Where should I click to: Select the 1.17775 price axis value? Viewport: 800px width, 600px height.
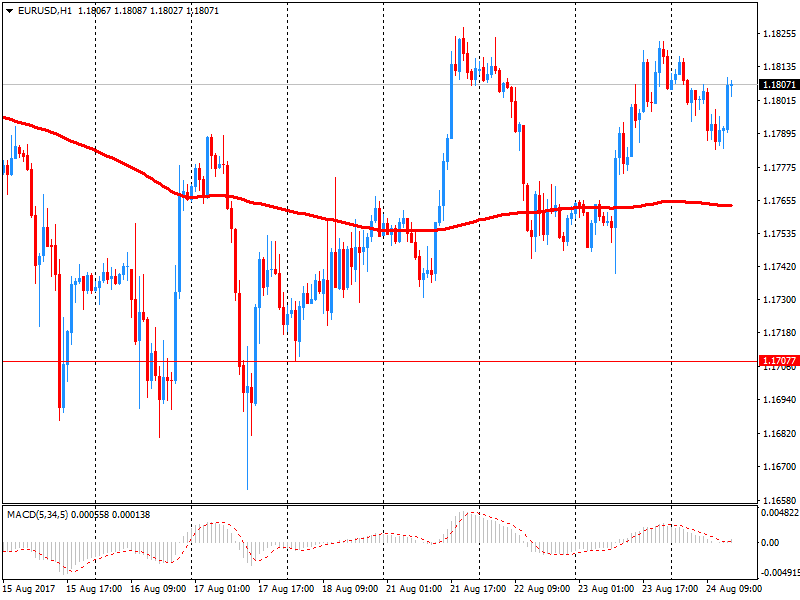[x=779, y=167]
